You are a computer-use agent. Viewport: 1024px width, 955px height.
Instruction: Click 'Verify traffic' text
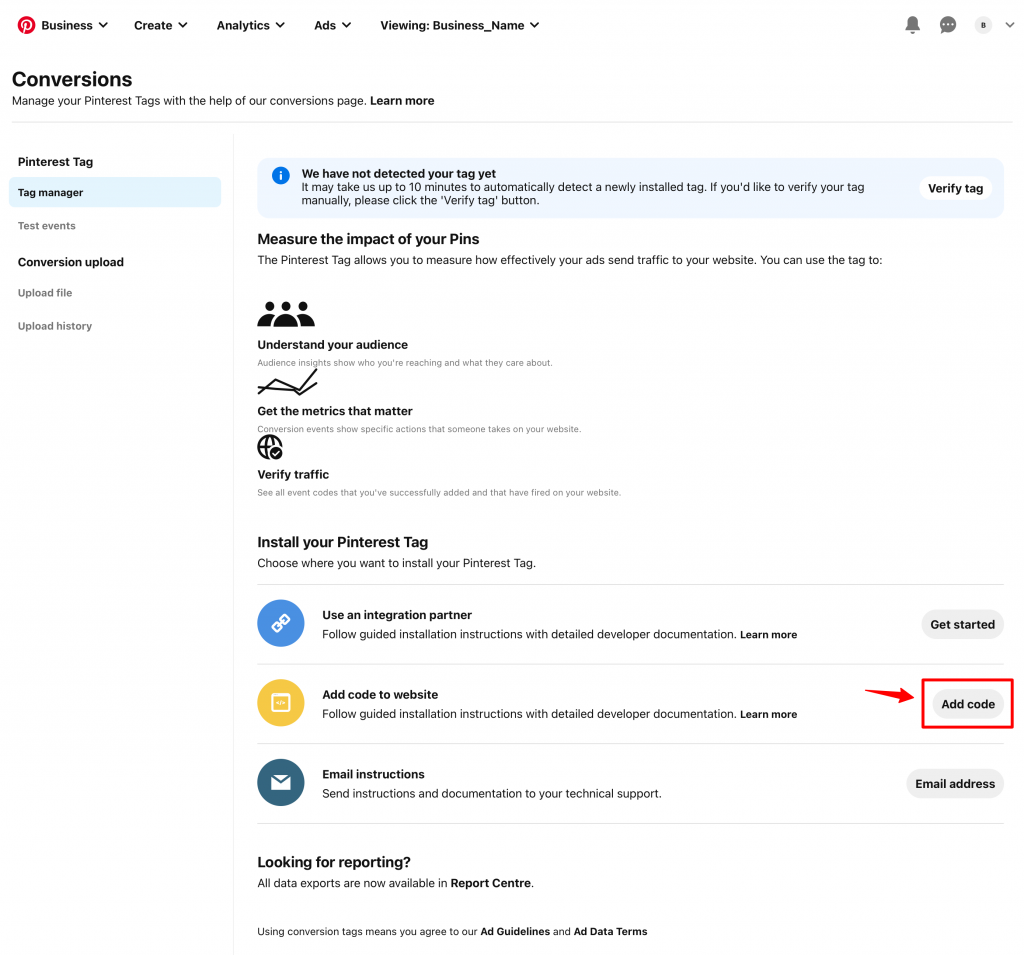(x=293, y=475)
